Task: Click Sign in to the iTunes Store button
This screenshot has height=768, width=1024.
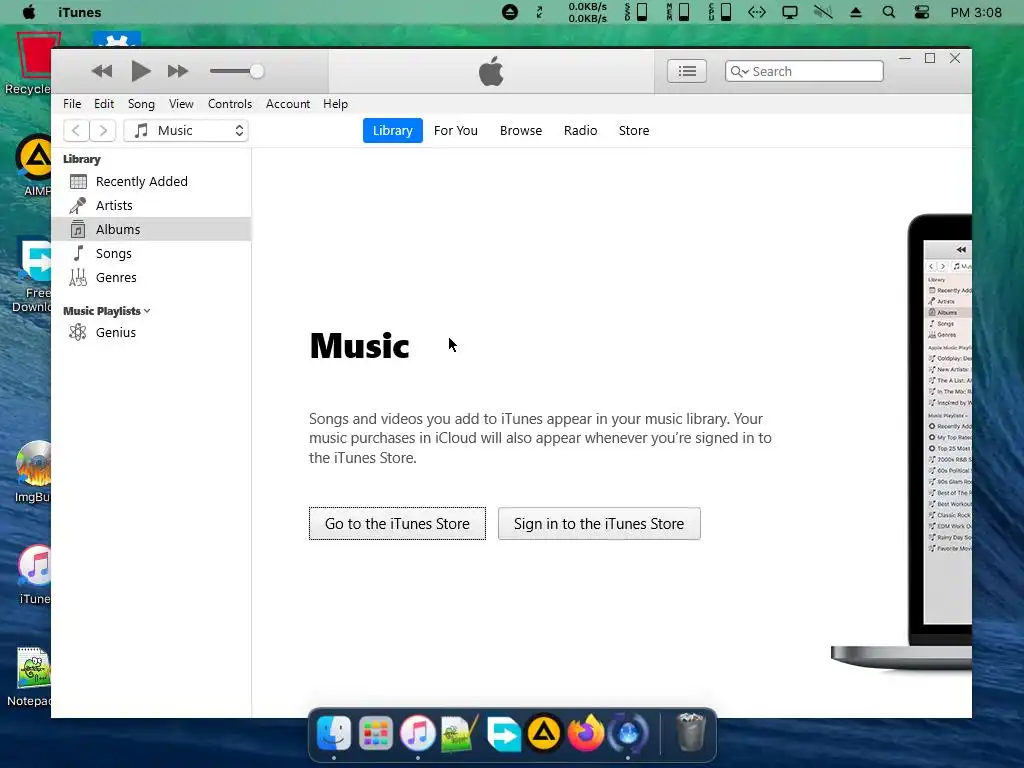Action: (599, 524)
